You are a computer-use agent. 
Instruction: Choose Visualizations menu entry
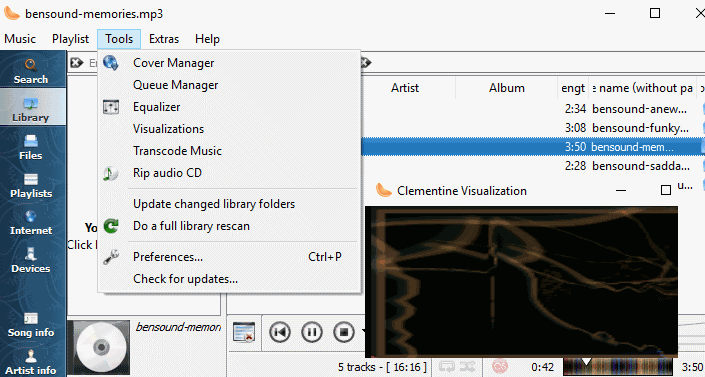point(229,129)
